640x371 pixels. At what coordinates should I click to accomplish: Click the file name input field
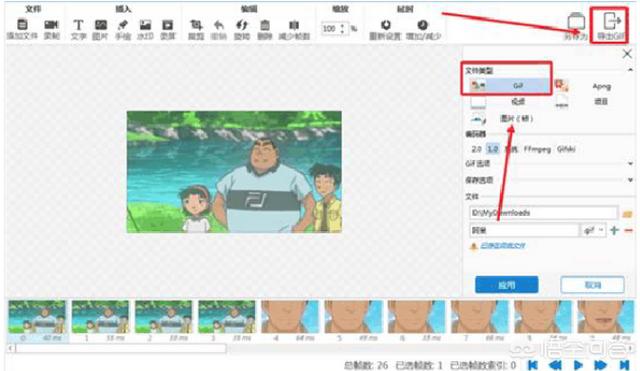pyautogui.click(x=524, y=231)
